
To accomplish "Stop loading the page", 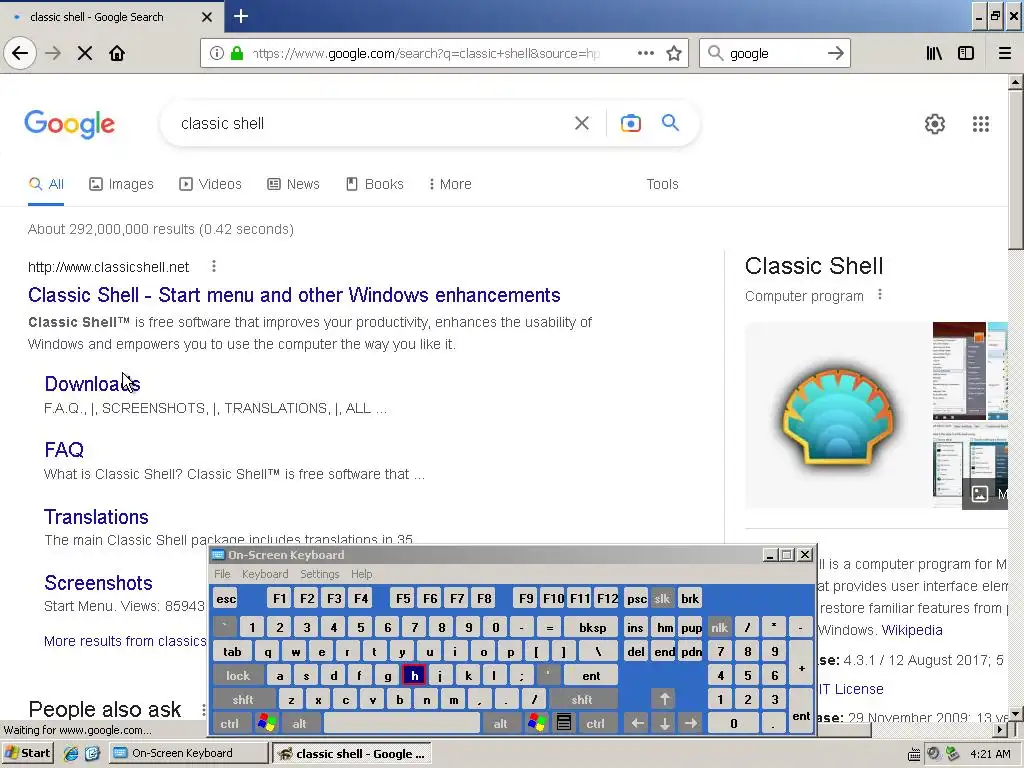I will tap(85, 53).
